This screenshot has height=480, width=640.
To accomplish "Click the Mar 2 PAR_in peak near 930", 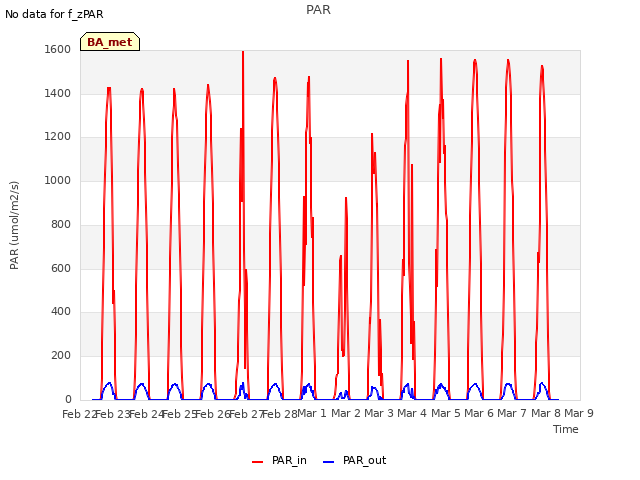I will [346, 198].
